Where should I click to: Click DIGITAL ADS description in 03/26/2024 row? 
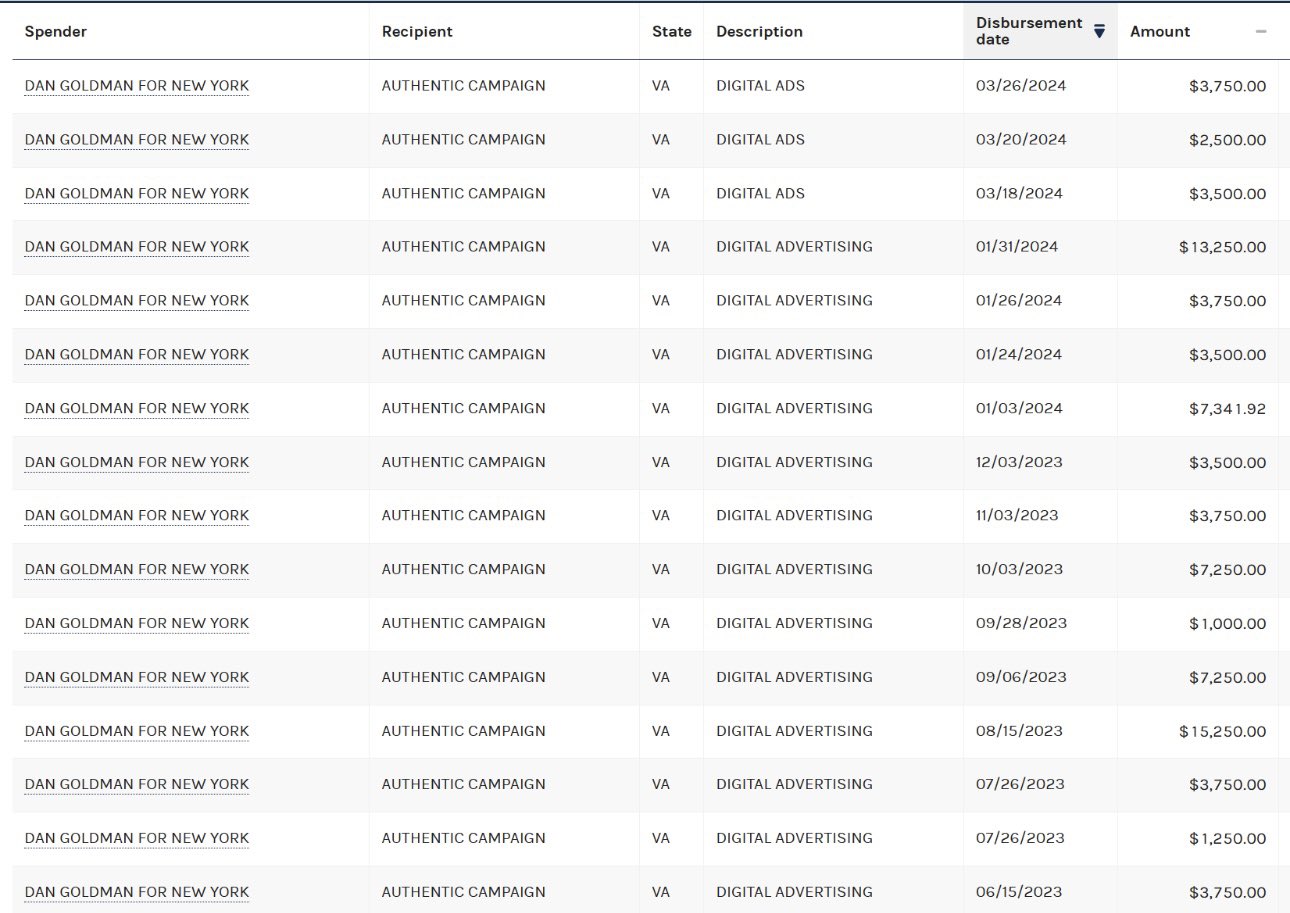coord(760,86)
